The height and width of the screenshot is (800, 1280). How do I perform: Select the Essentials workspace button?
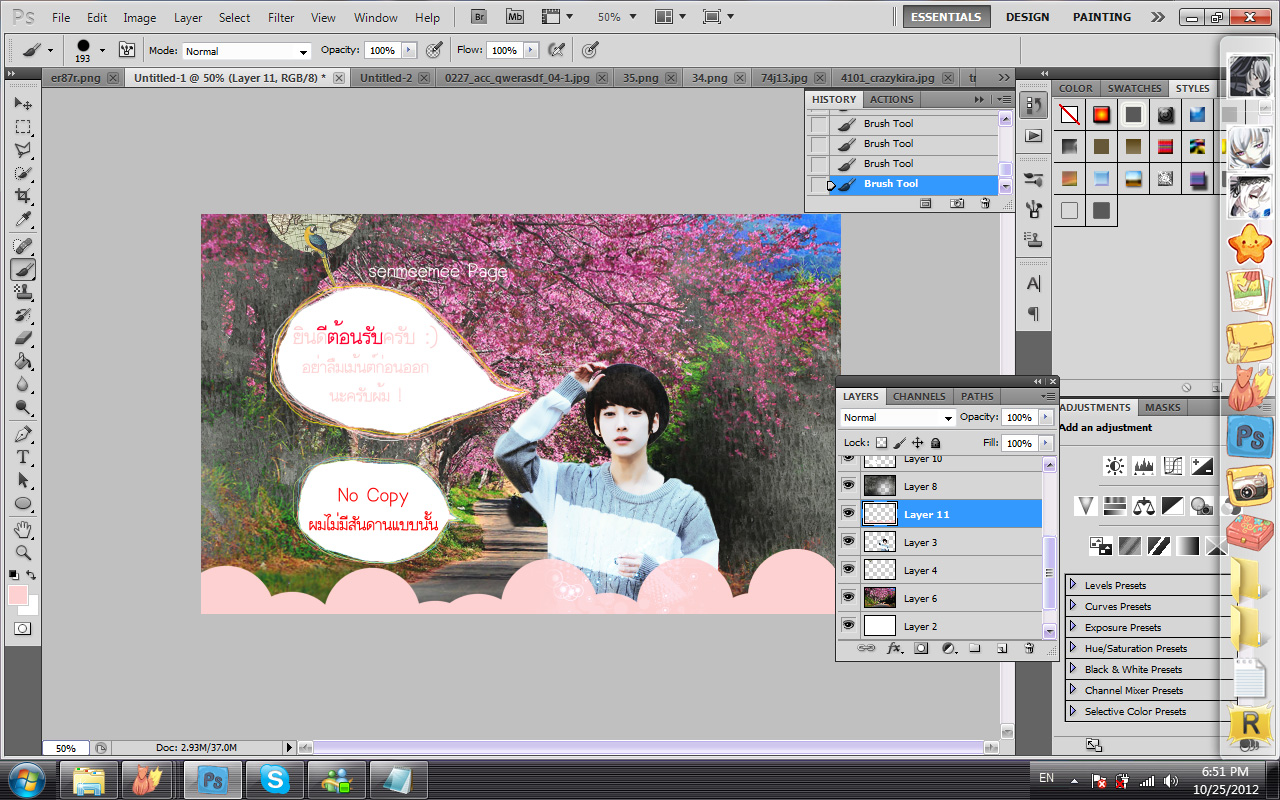pyautogui.click(x=946, y=17)
